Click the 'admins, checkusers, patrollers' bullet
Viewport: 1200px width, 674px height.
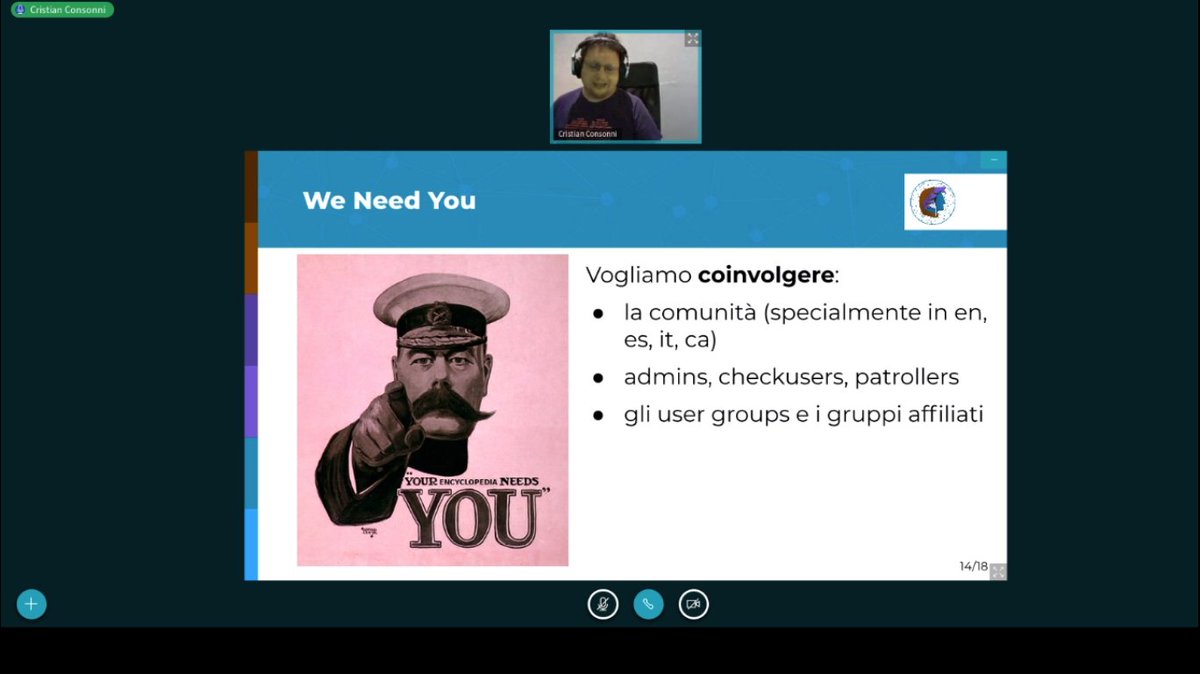point(791,377)
